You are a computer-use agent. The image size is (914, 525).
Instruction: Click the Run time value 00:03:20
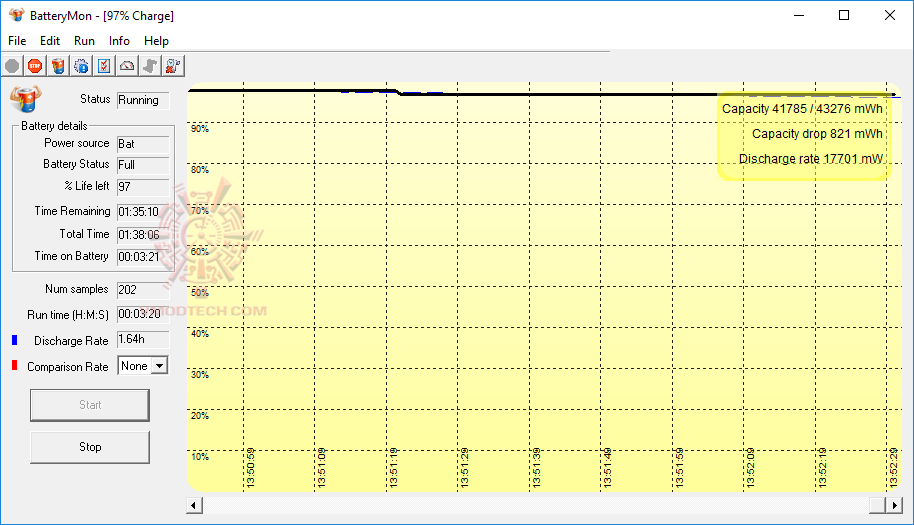point(143,314)
